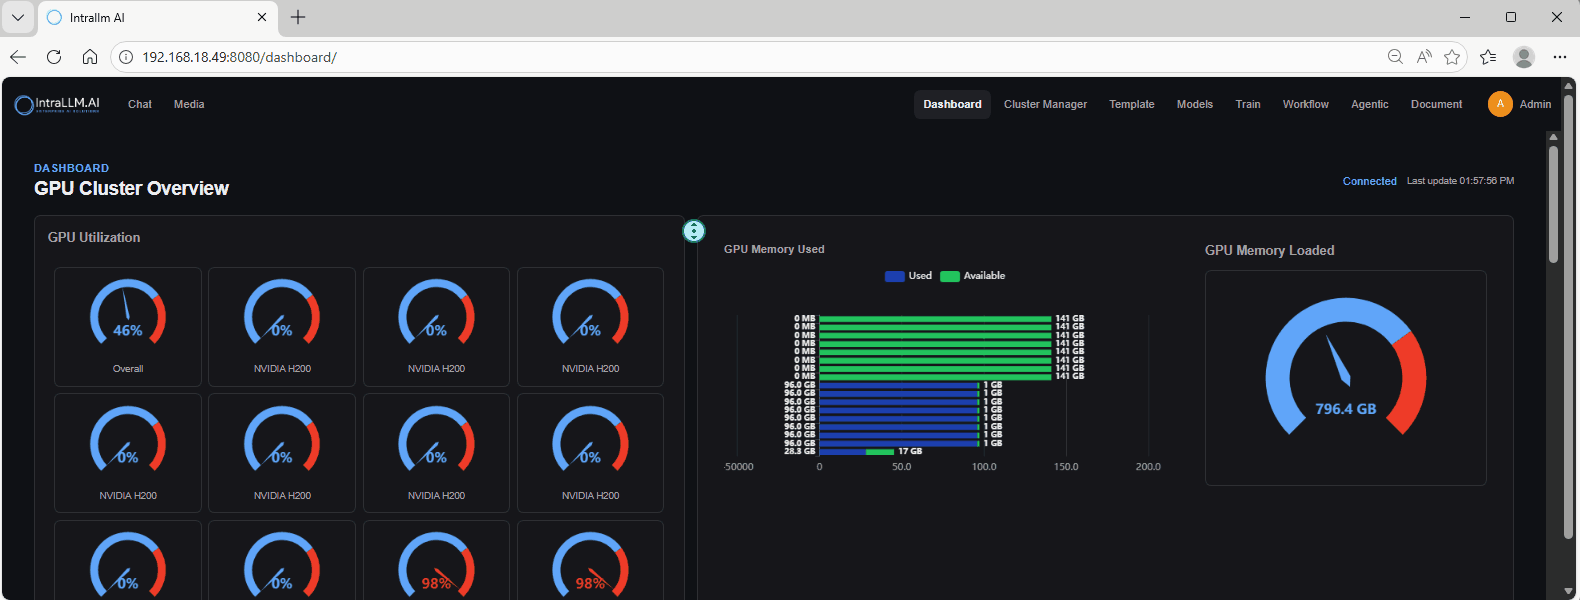Click the GPU Cluster Overview heading

131,188
